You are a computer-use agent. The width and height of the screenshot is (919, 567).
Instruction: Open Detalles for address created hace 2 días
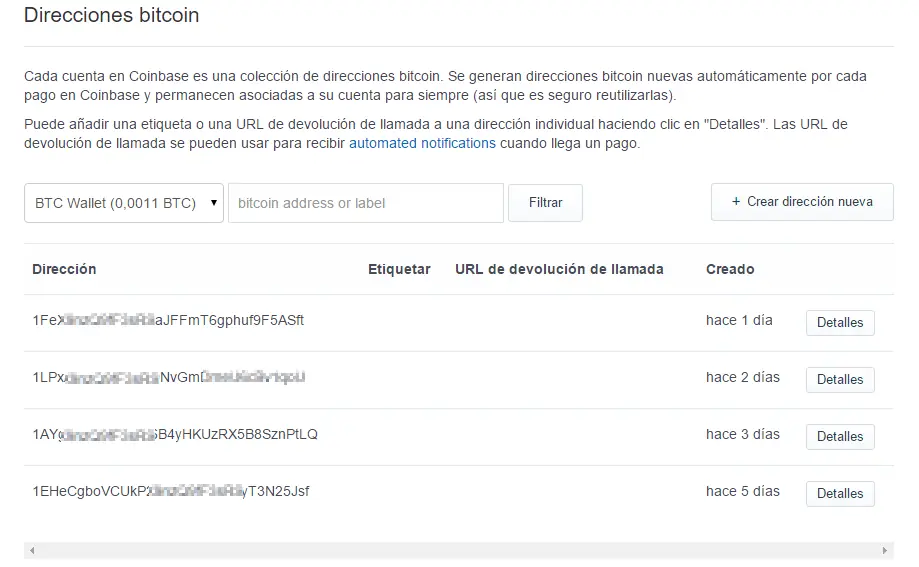(840, 379)
